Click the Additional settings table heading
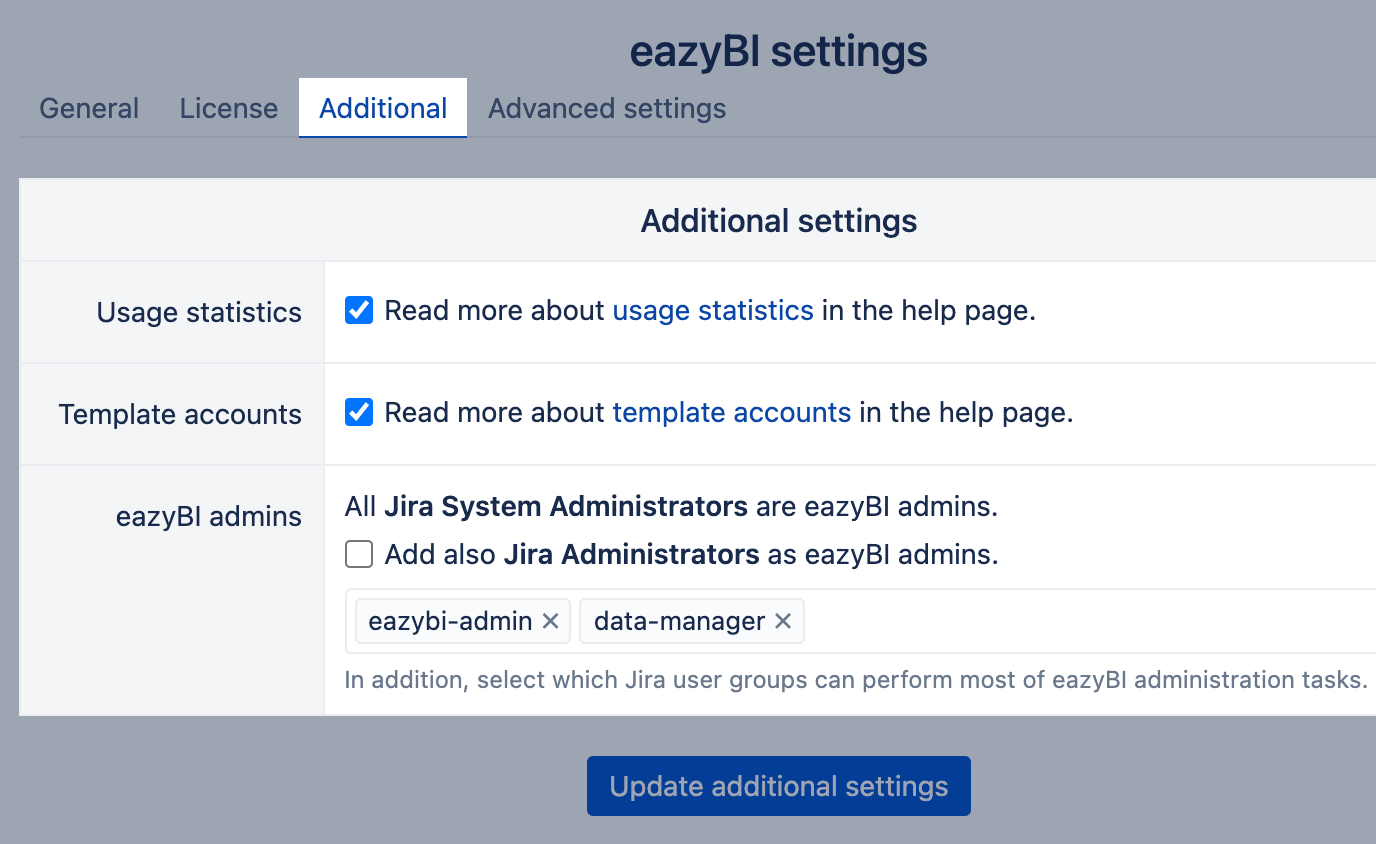Viewport: 1376px width, 844px height. coord(779,221)
